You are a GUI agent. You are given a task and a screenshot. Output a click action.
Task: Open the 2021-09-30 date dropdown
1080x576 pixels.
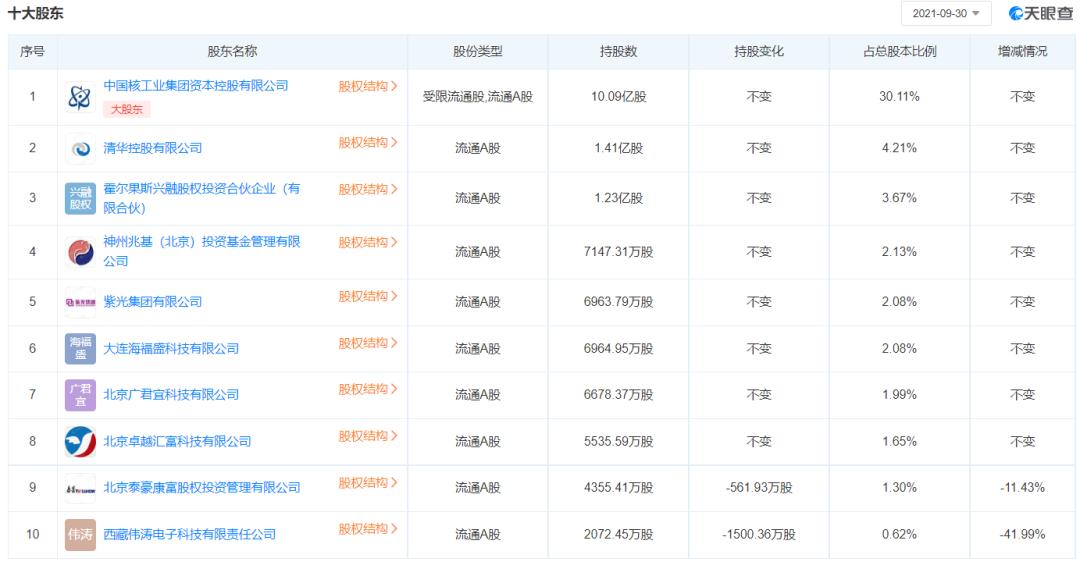(946, 14)
